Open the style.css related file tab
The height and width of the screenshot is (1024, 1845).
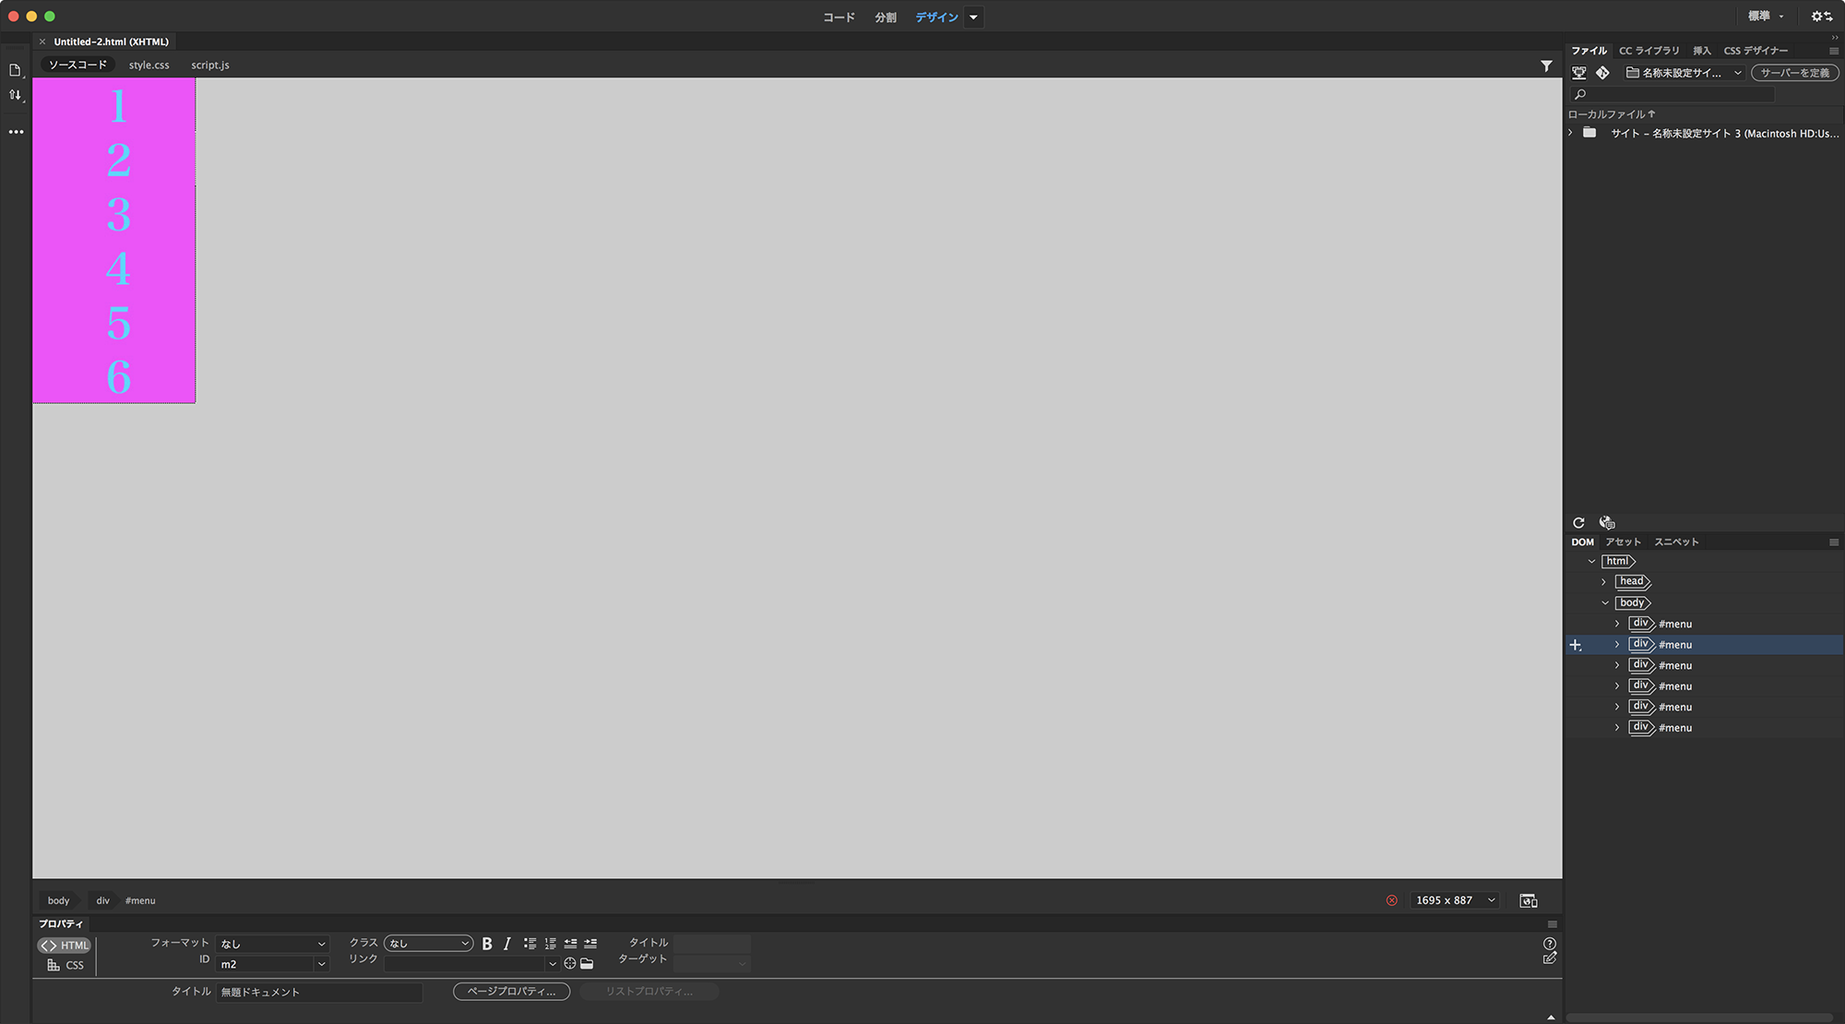(x=149, y=65)
